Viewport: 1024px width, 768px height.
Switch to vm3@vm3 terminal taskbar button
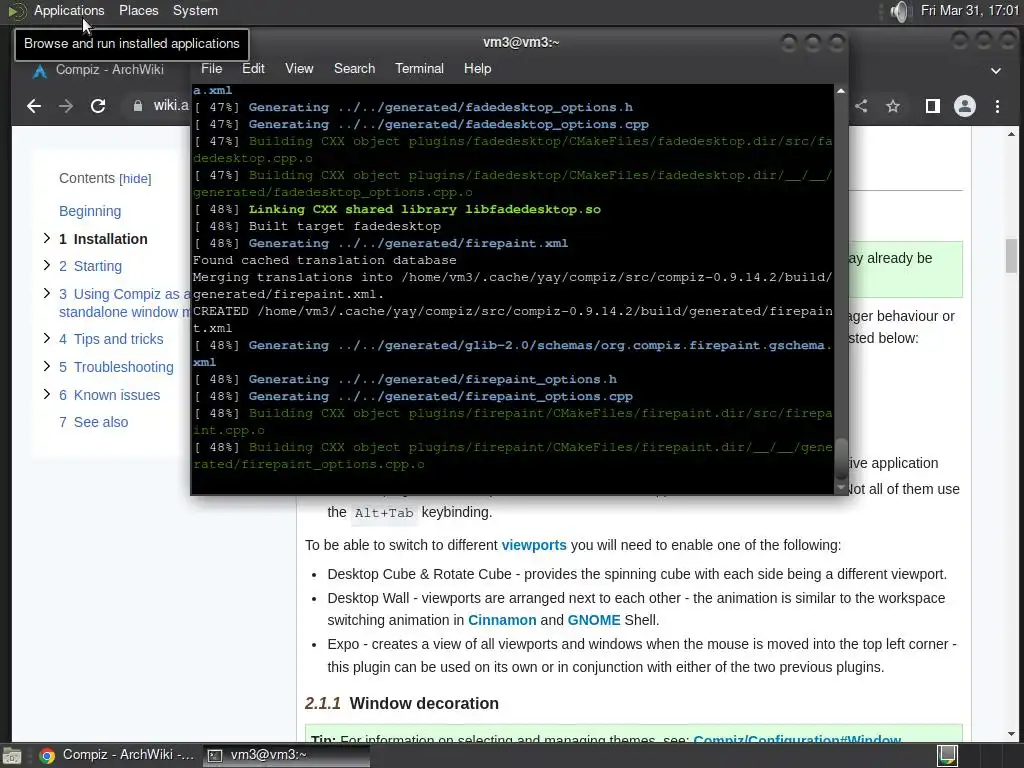[287, 755]
